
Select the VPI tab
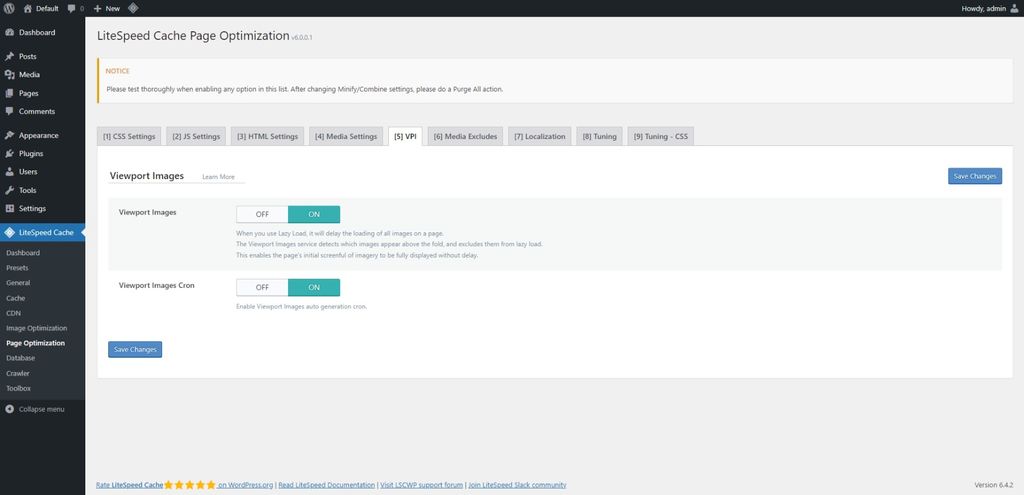(406, 136)
